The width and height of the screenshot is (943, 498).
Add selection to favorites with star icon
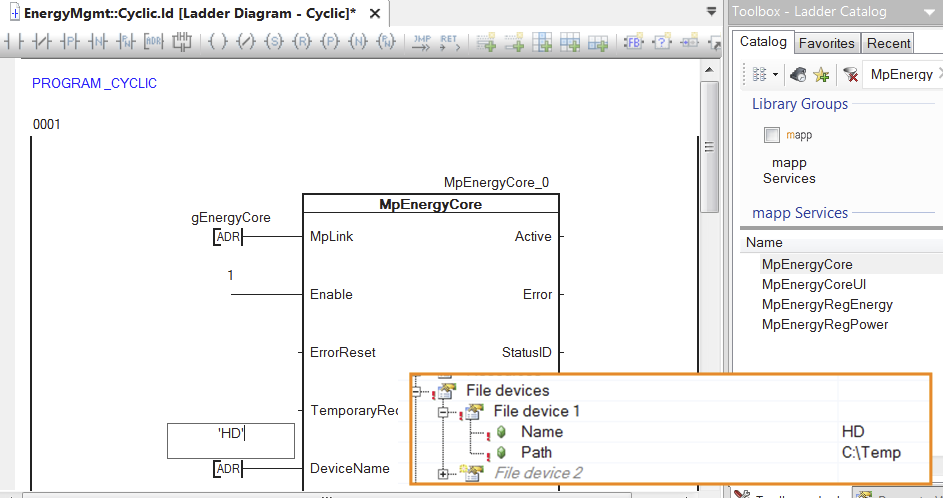point(821,75)
